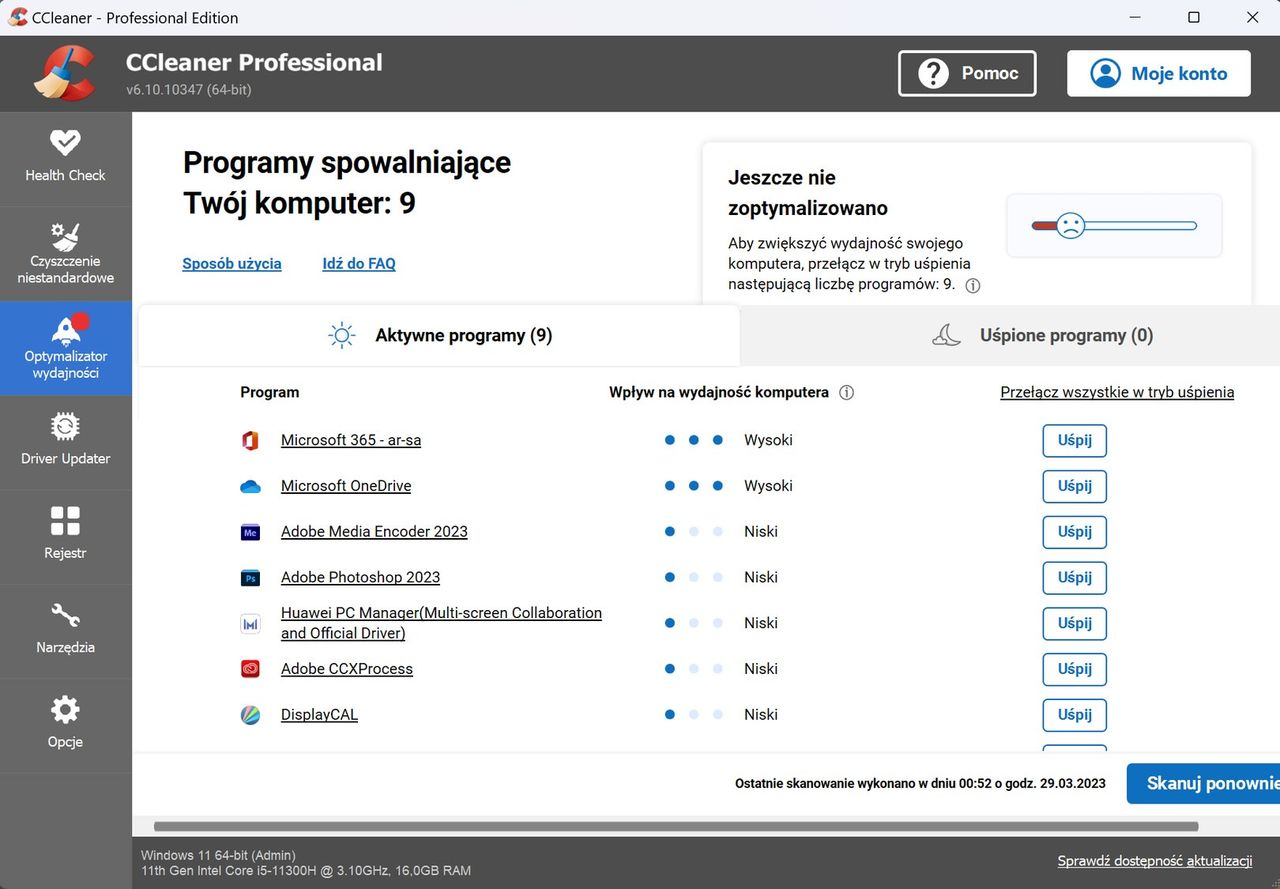Screen dimensions: 1280x889
Task: Click Sprawdź dostępność aktualizacji link
Action: pyautogui.click(x=1155, y=861)
